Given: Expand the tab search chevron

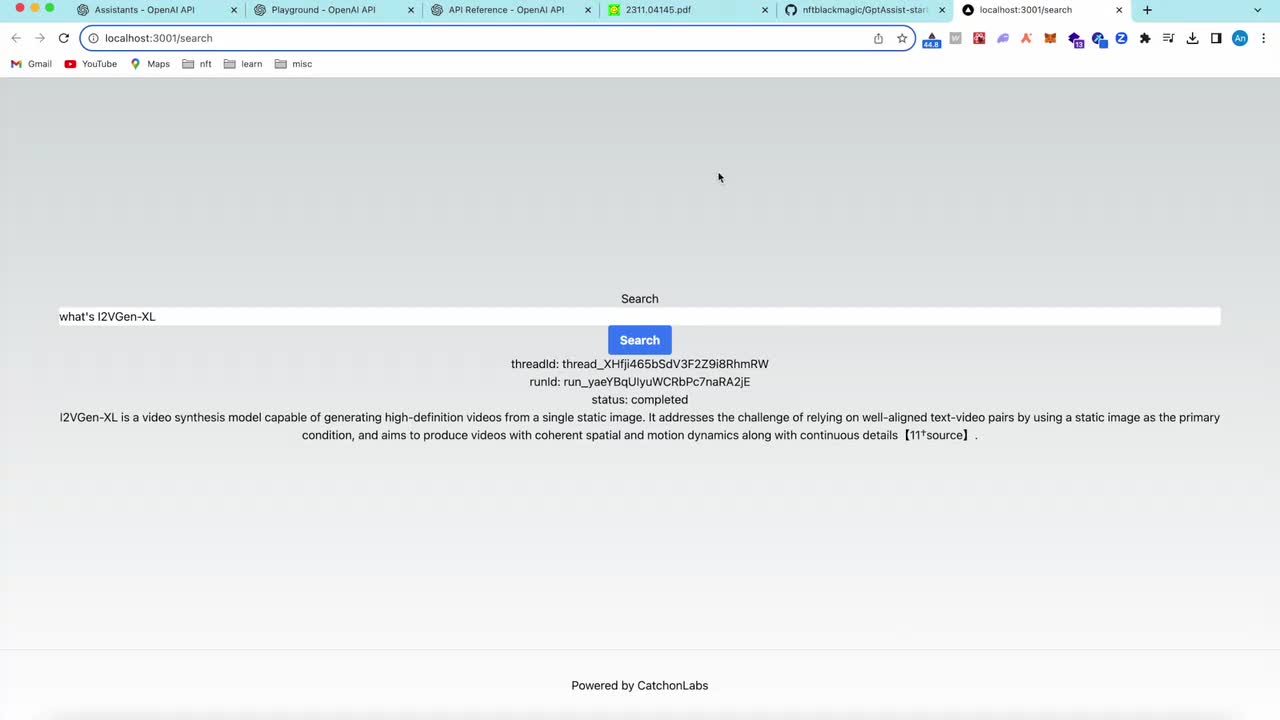Looking at the screenshot, I should [x=1257, y=10].
